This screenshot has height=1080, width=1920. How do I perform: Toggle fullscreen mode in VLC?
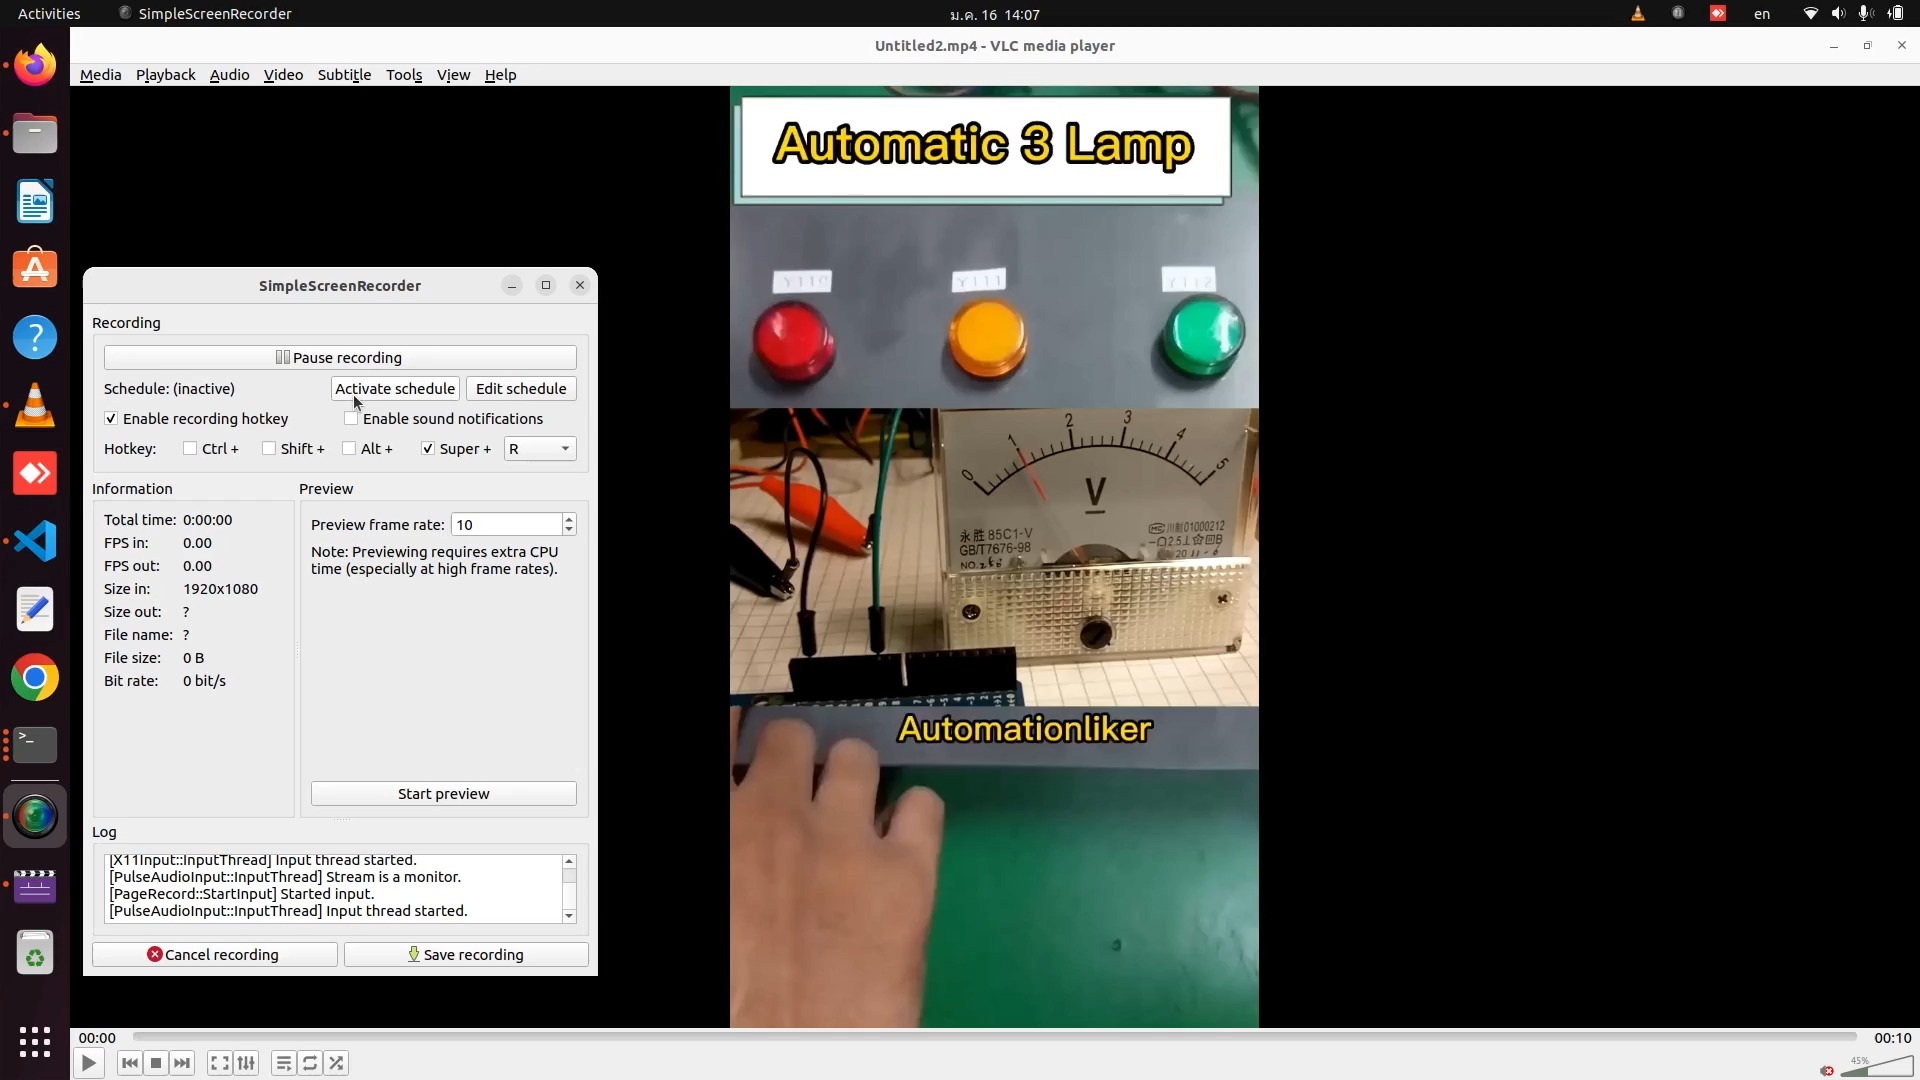click(219, 1063)
